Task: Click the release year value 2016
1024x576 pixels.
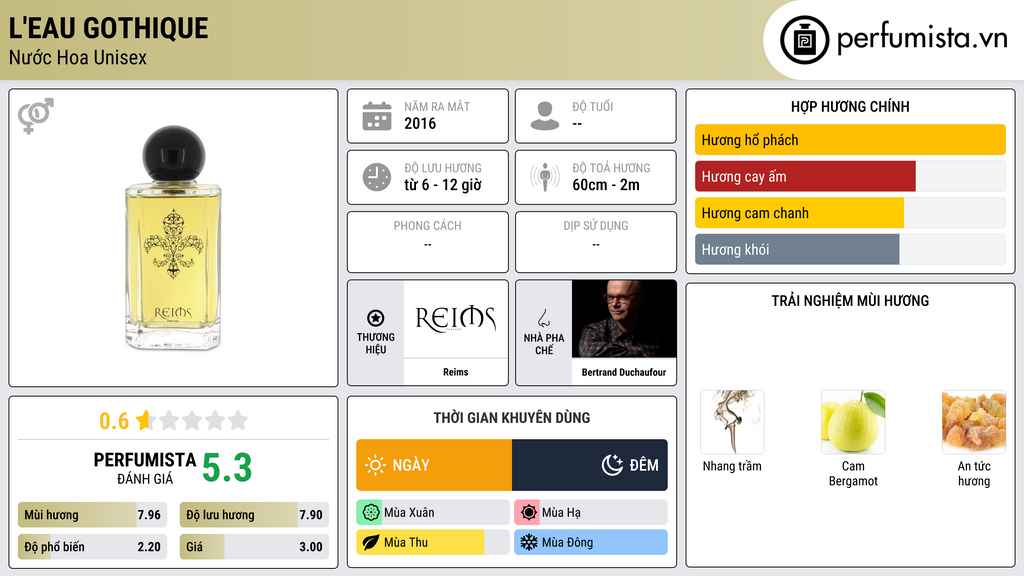Action: click(x=420, y=123)
